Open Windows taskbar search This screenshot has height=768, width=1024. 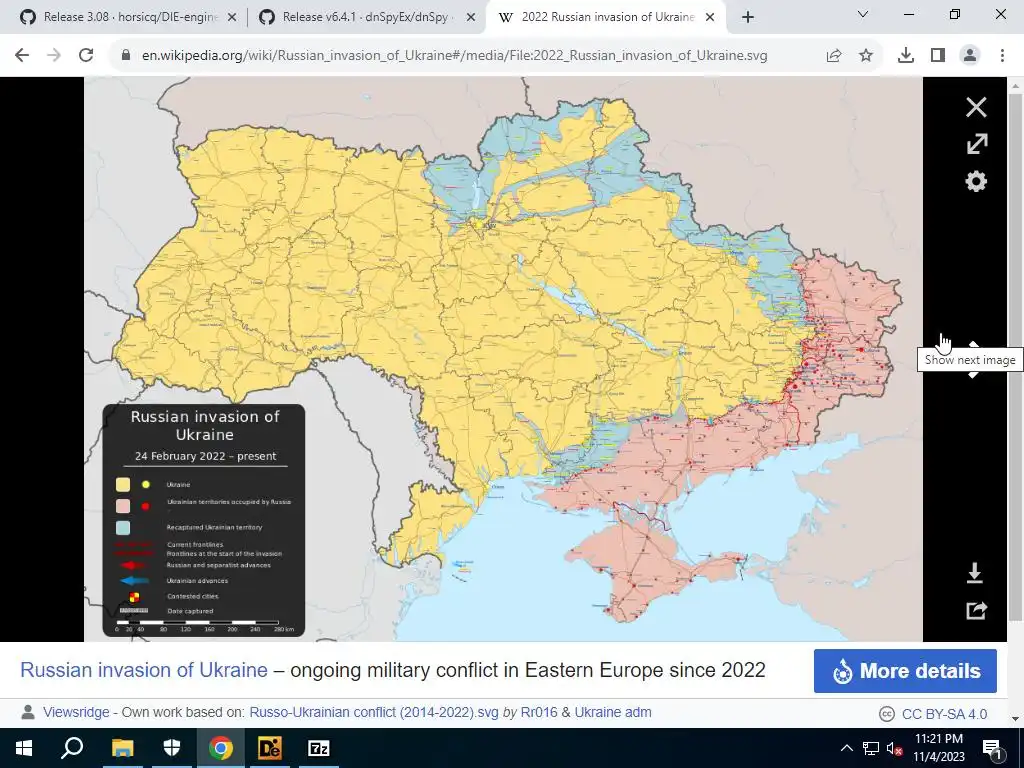pos(72,748)
